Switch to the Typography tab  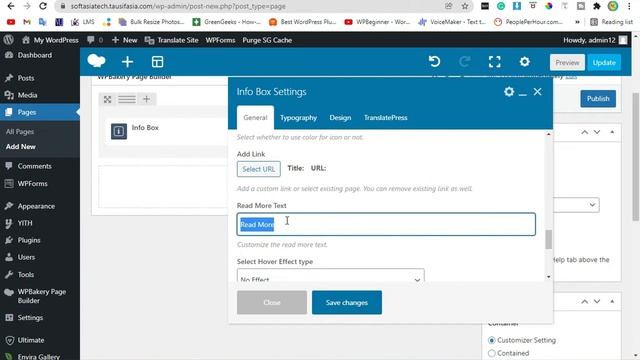pyautogui.click(x=298, y=118)
